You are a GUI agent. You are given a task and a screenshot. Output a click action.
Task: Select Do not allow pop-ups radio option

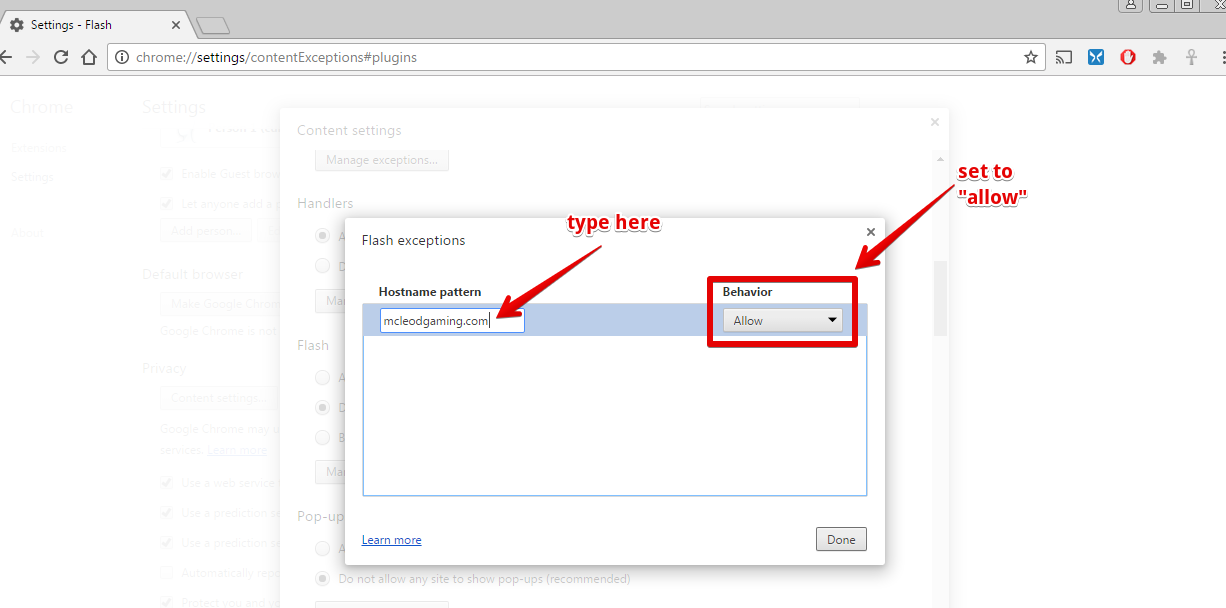[x=323, y=578]
